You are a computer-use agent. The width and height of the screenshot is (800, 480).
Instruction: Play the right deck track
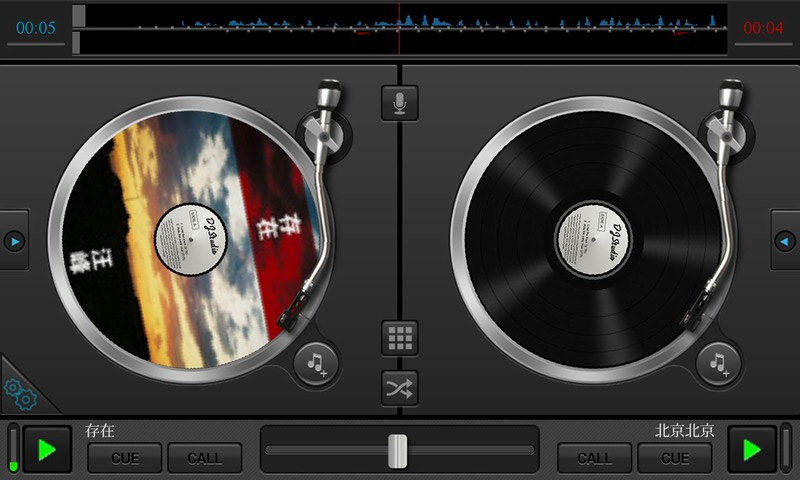[752, 450]
